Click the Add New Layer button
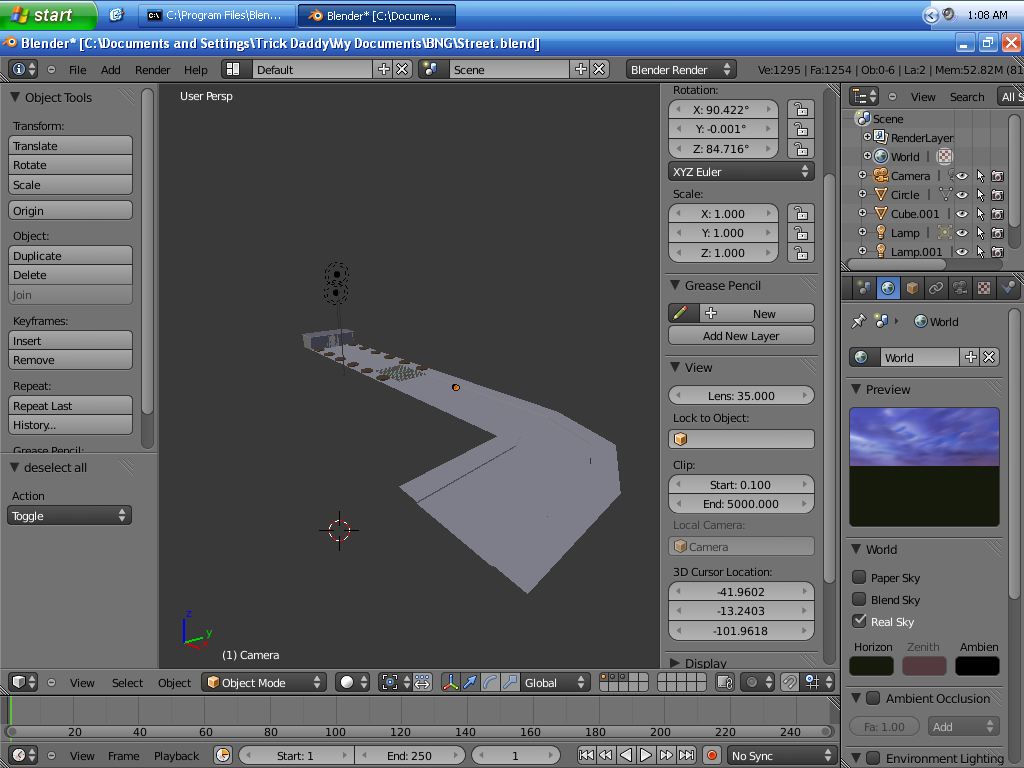 tap(740, 335)
